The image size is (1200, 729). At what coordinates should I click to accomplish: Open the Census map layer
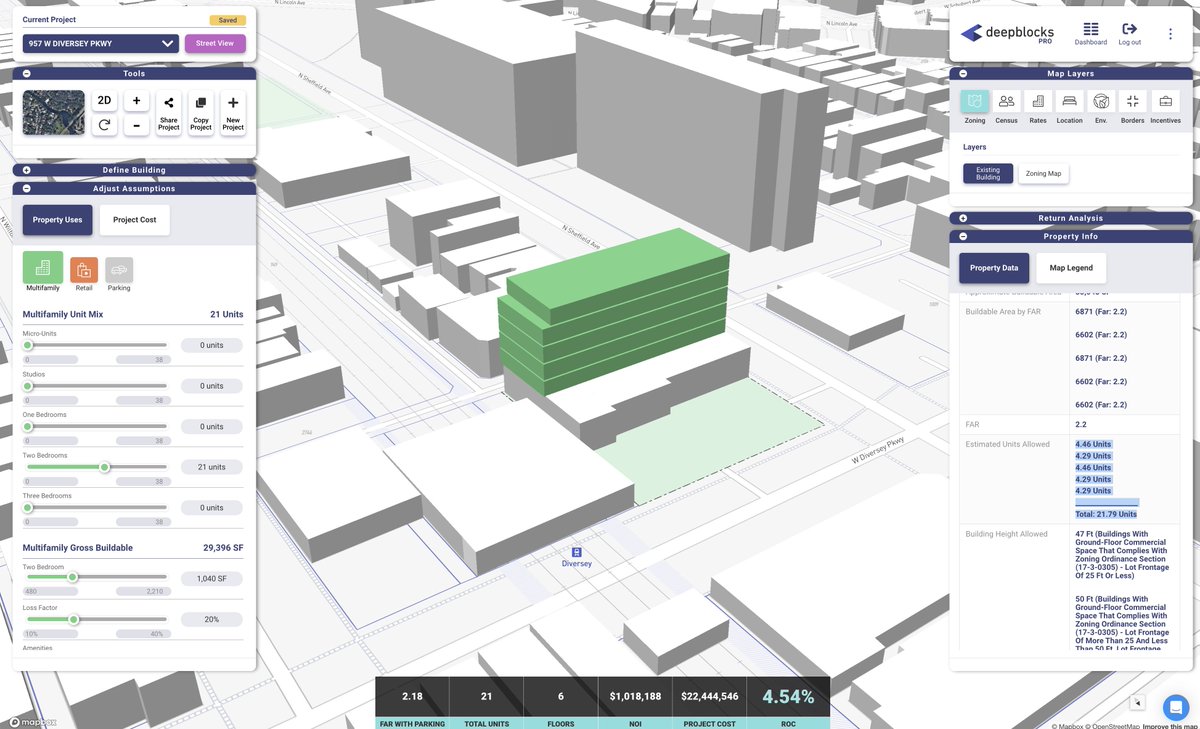click(x=1007, y=101)
